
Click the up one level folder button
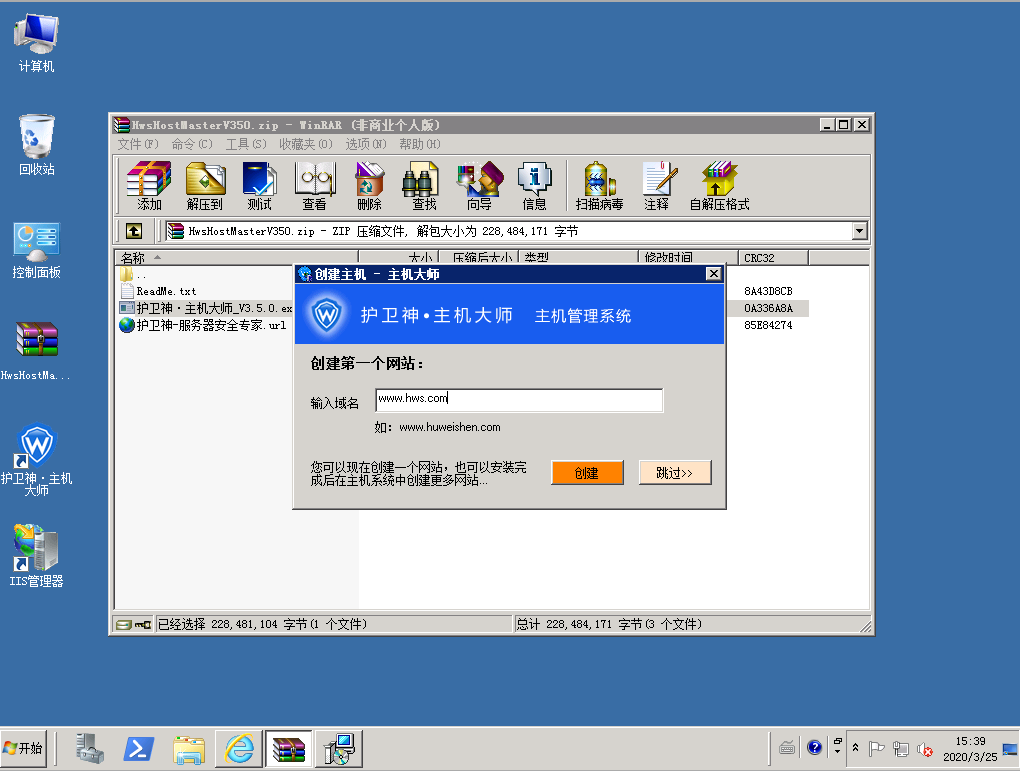[133, 231]
